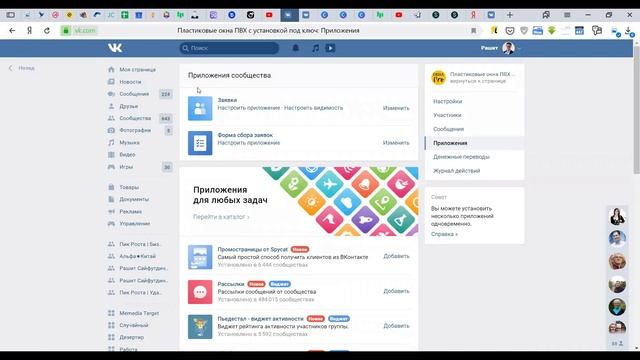
Task: Open Новости in left menu
Action: click(x=130, y=82)
